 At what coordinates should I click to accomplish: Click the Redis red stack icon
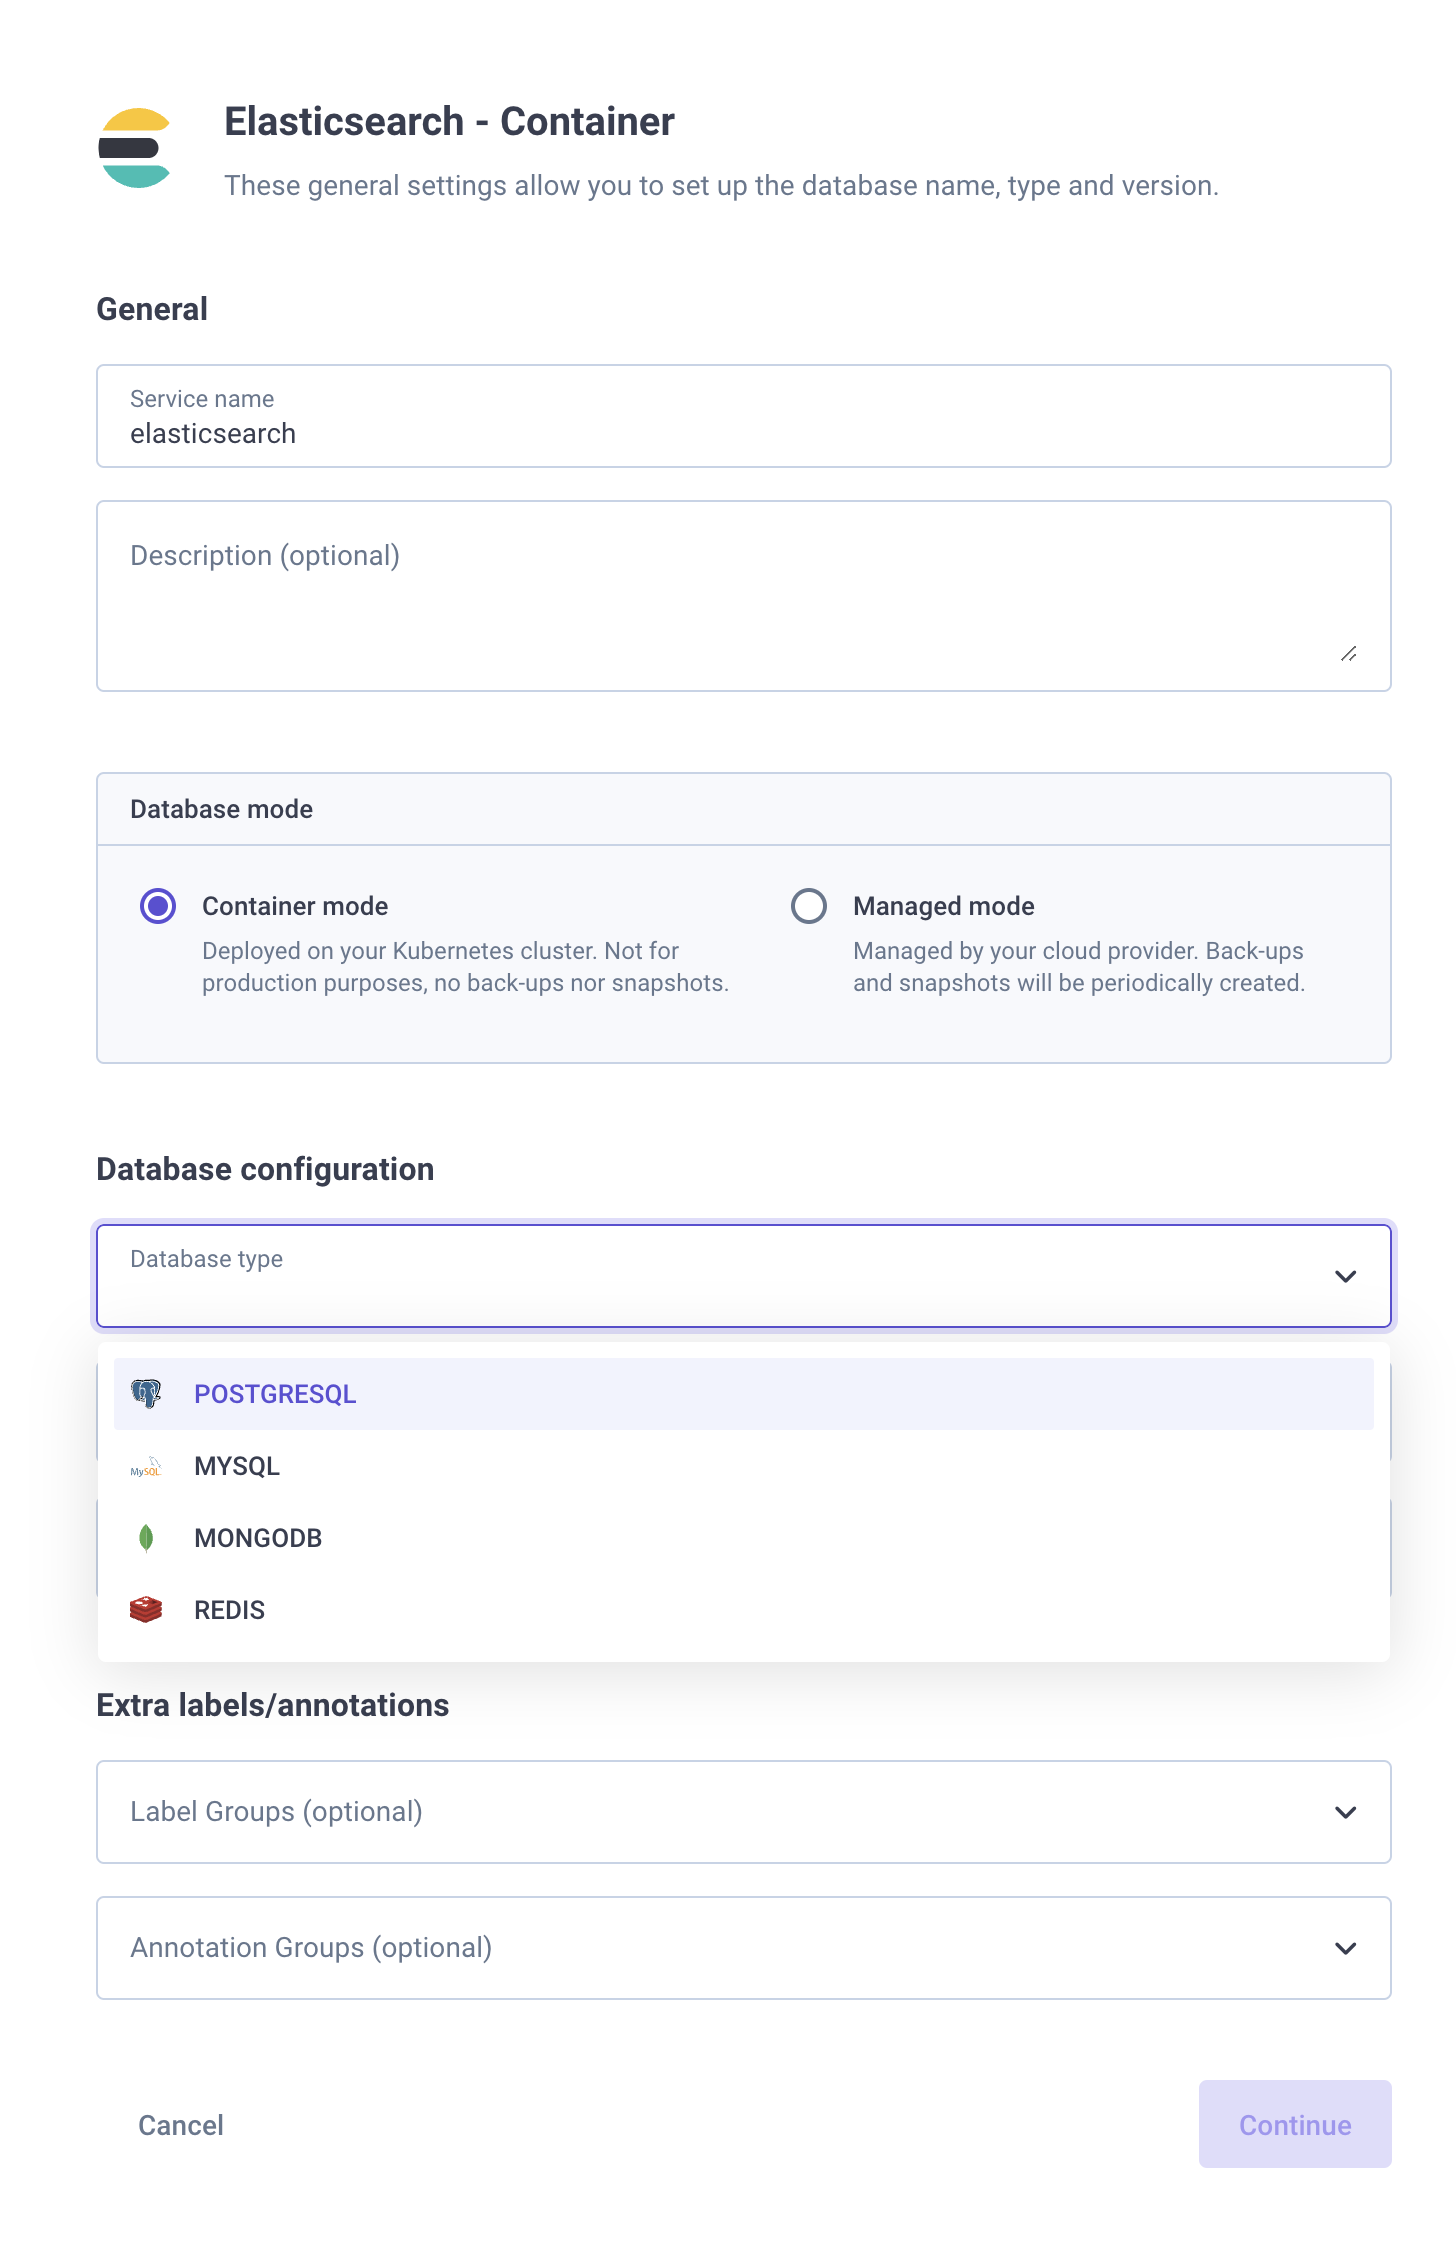click(146, 1610)
